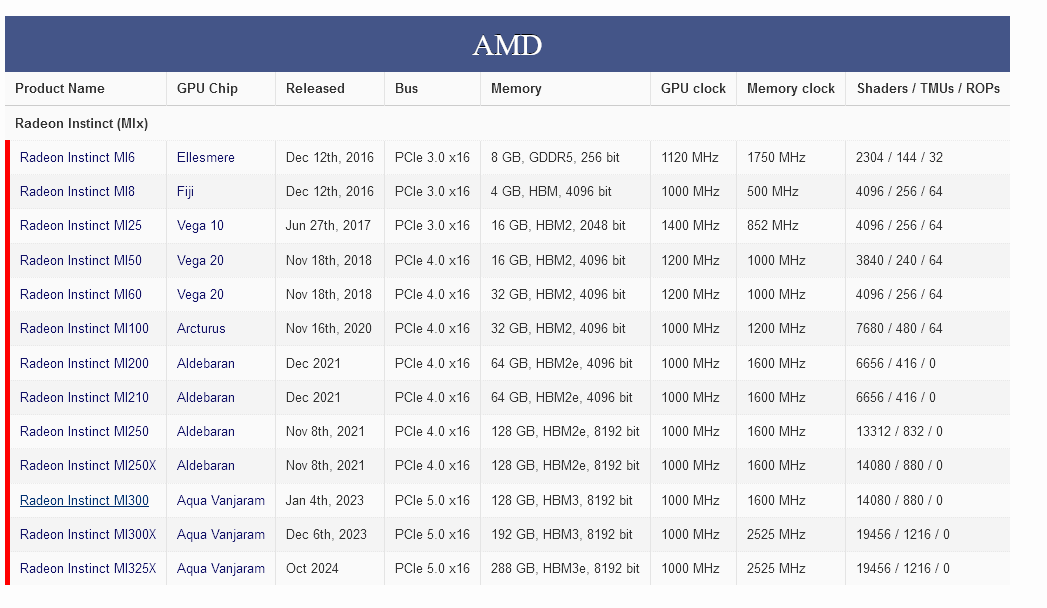Click the Released column header
The width and height of the screenshot is (1047, 608).
pos(315,88)
